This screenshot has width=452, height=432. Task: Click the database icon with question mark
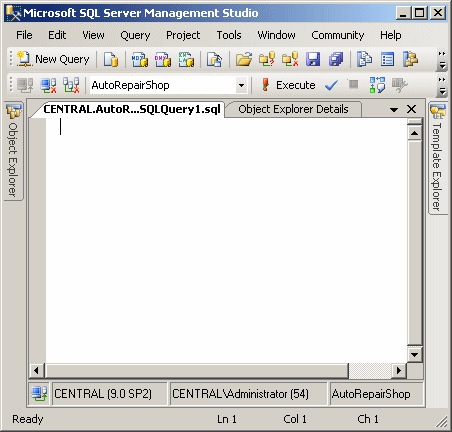(x=267, y=59)
